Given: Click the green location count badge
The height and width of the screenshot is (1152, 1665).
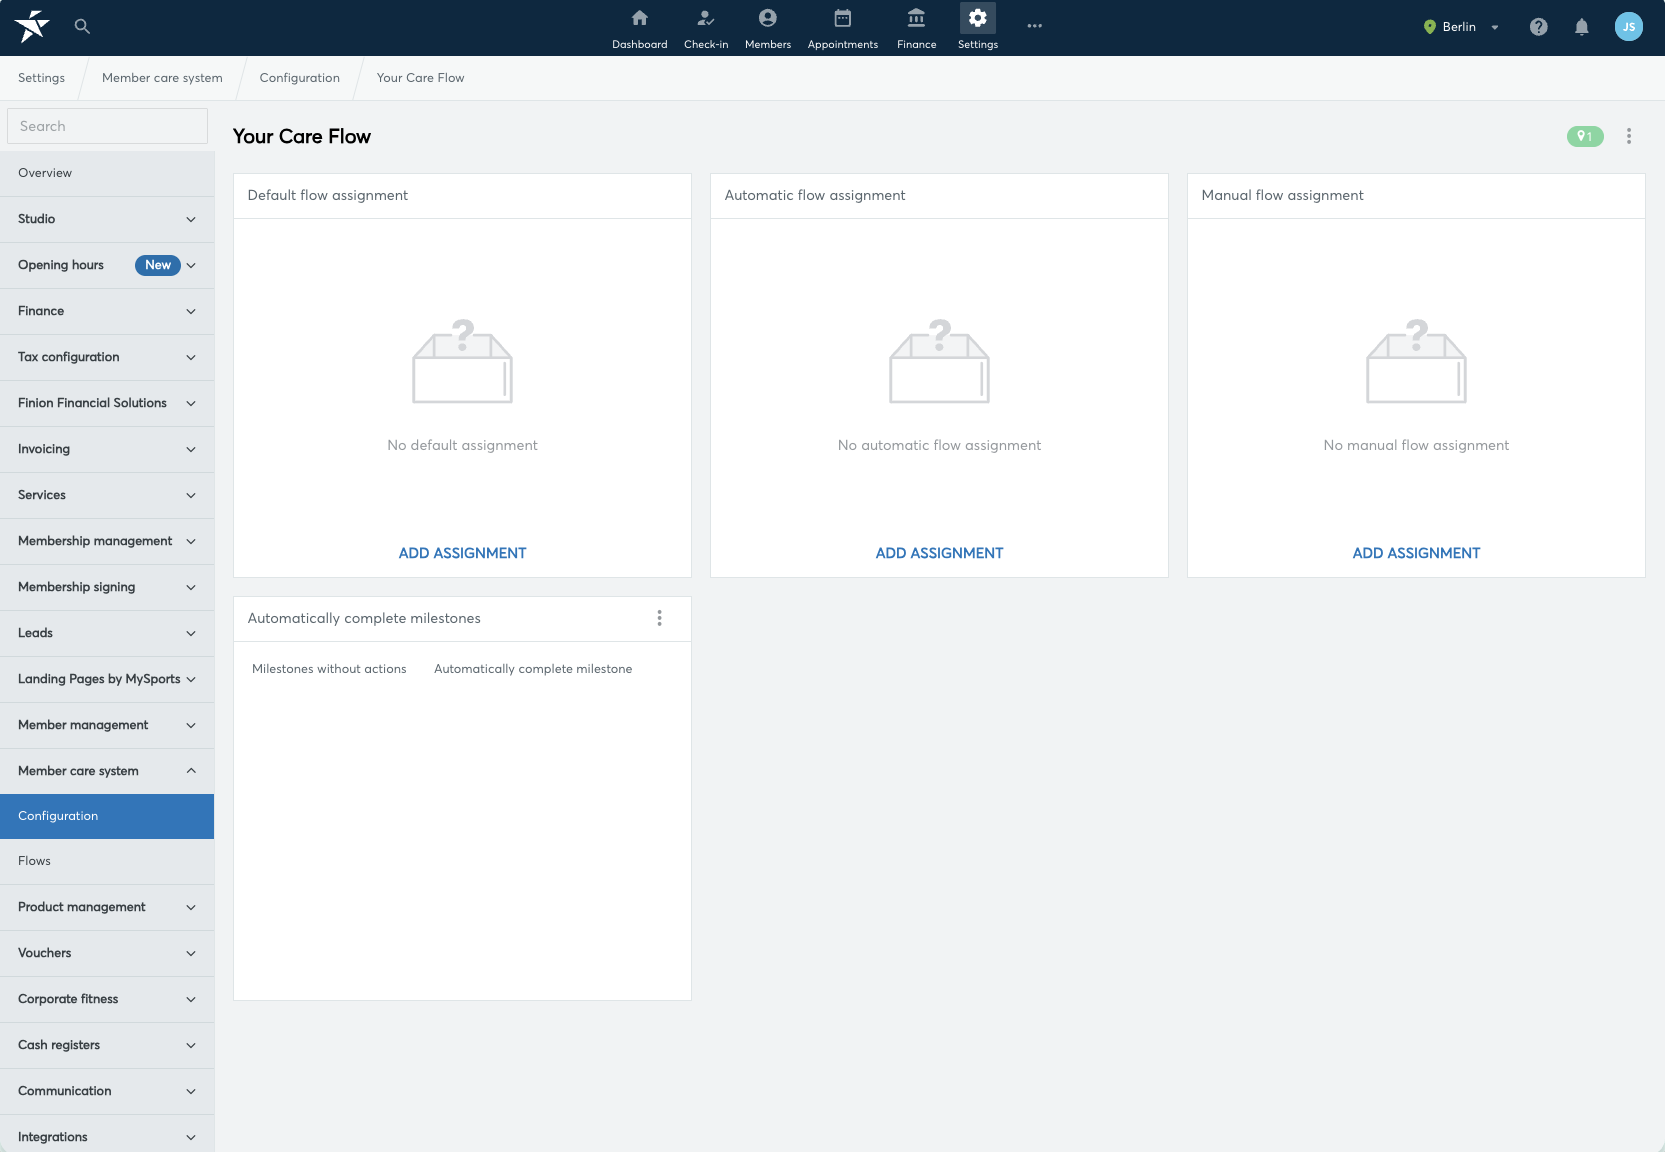Looking at the screenshot, I should 1585,136.
